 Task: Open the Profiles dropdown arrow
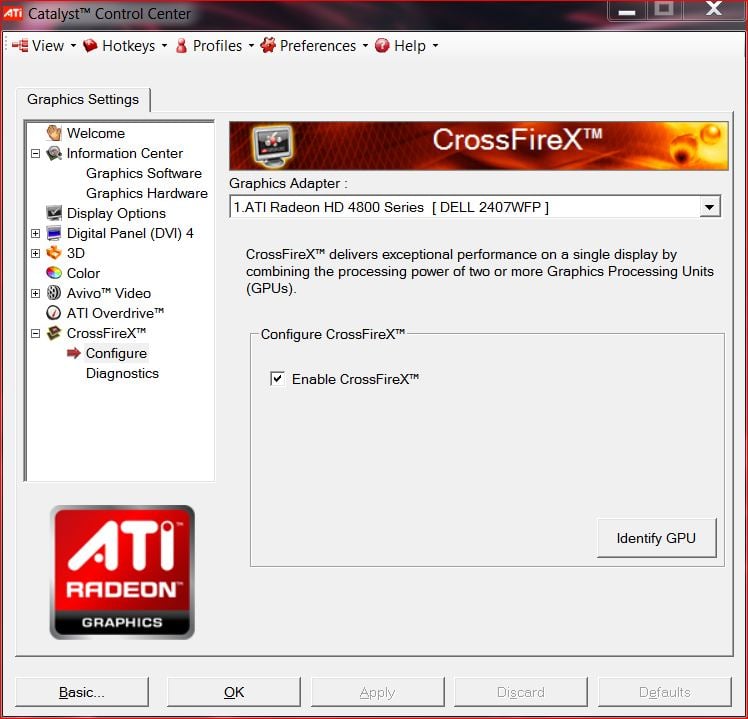pyautogui.click(x=251, y=46)
